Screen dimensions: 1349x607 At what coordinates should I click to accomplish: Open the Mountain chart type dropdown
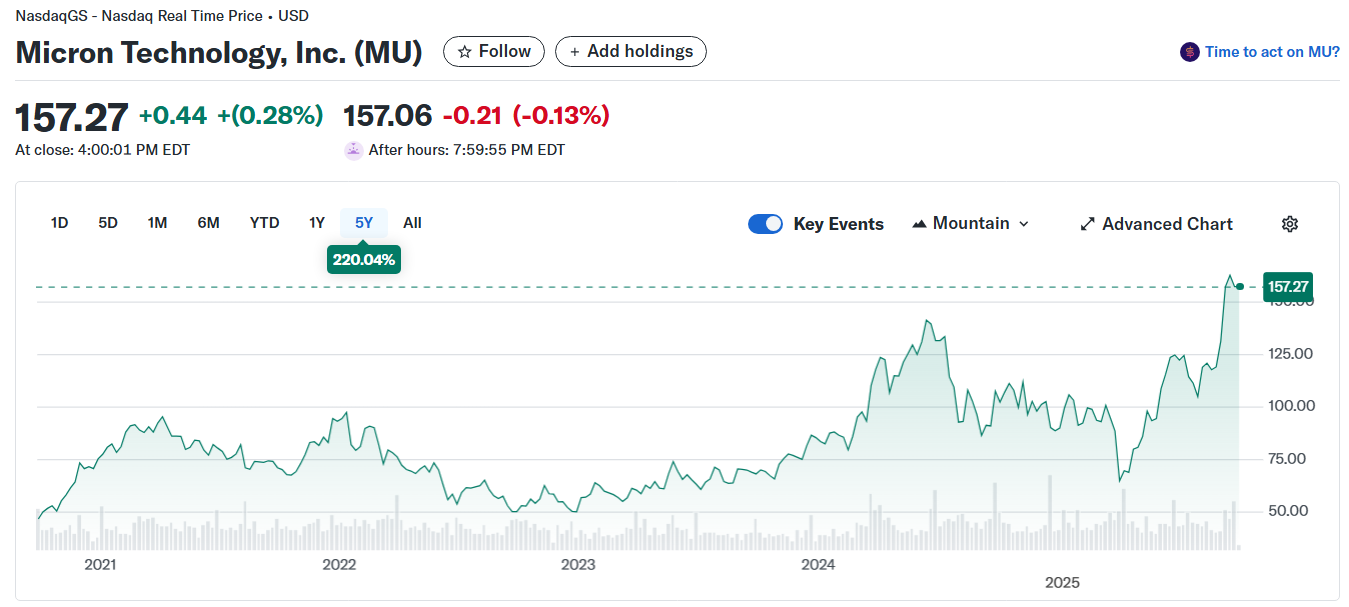point(971,224)
